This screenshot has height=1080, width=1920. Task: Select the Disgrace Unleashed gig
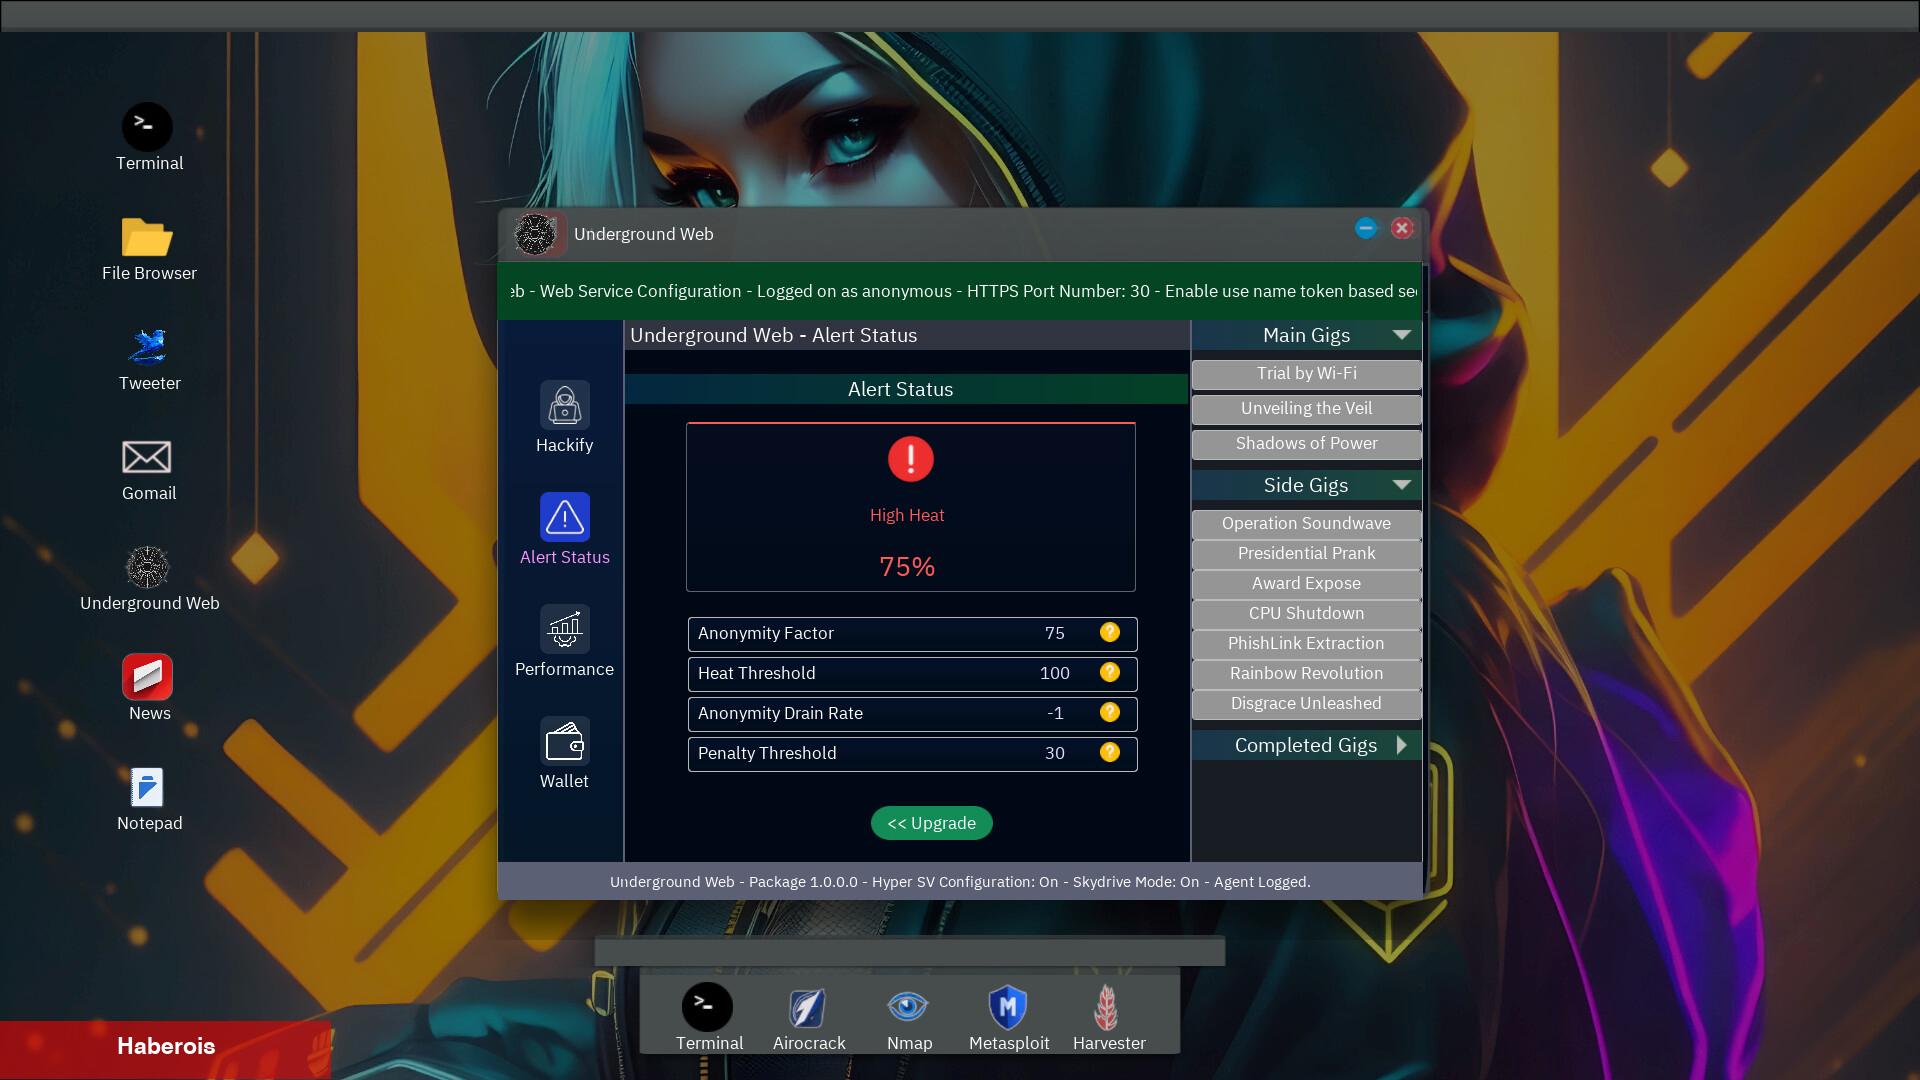click(1306, 704)
